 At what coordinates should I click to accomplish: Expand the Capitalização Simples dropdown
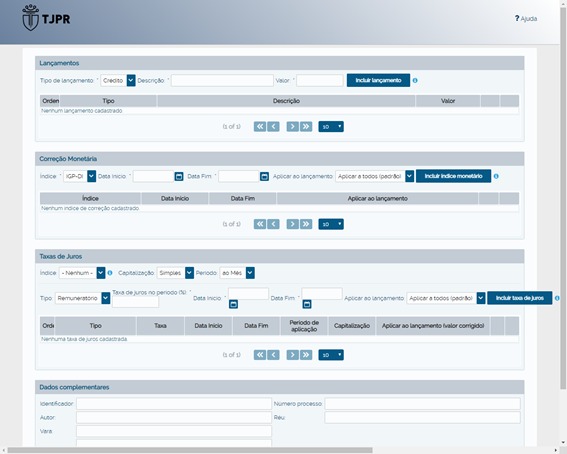[x=189, y=273]
